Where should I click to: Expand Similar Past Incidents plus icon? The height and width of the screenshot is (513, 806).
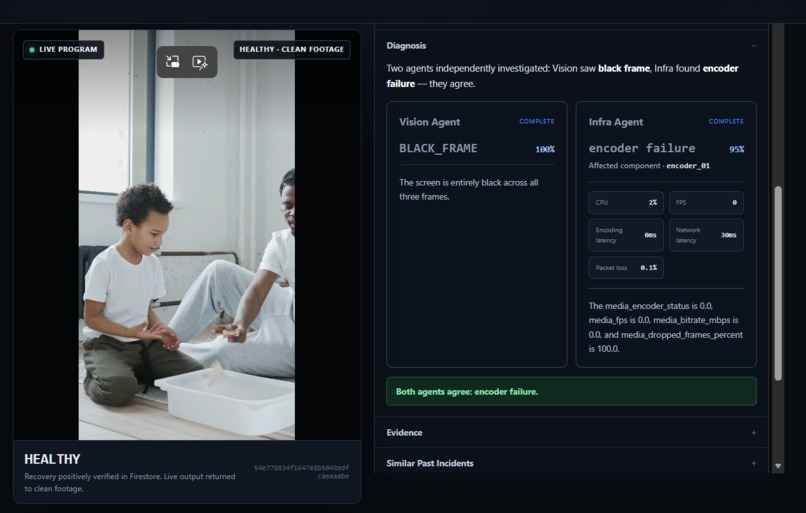click(x=754, y=463)
